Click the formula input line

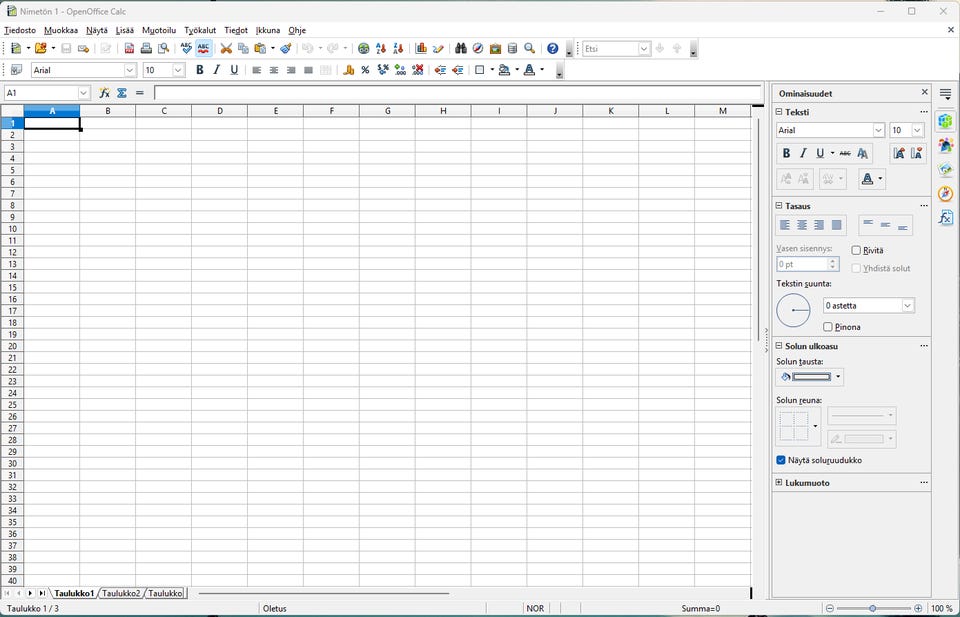pyautogui.click(x=458, y=93)
